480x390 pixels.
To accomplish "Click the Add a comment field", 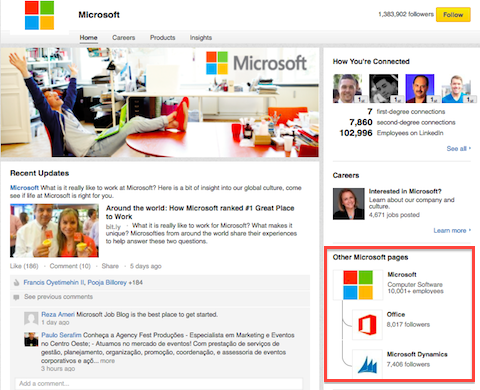I will 159,384.
